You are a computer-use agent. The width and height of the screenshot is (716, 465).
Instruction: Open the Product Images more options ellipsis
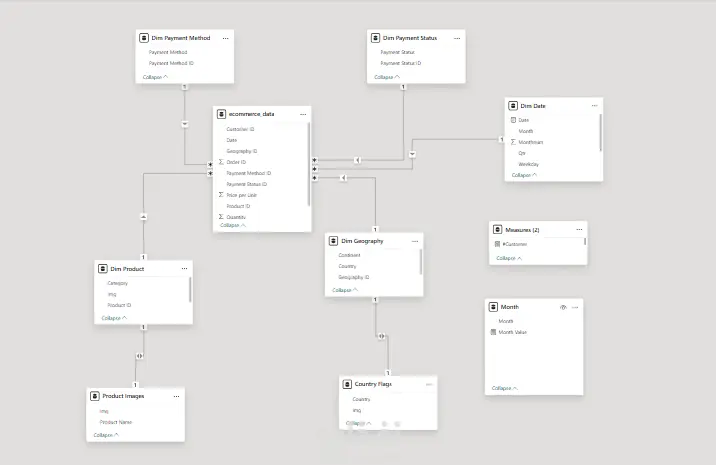(176, 396)
